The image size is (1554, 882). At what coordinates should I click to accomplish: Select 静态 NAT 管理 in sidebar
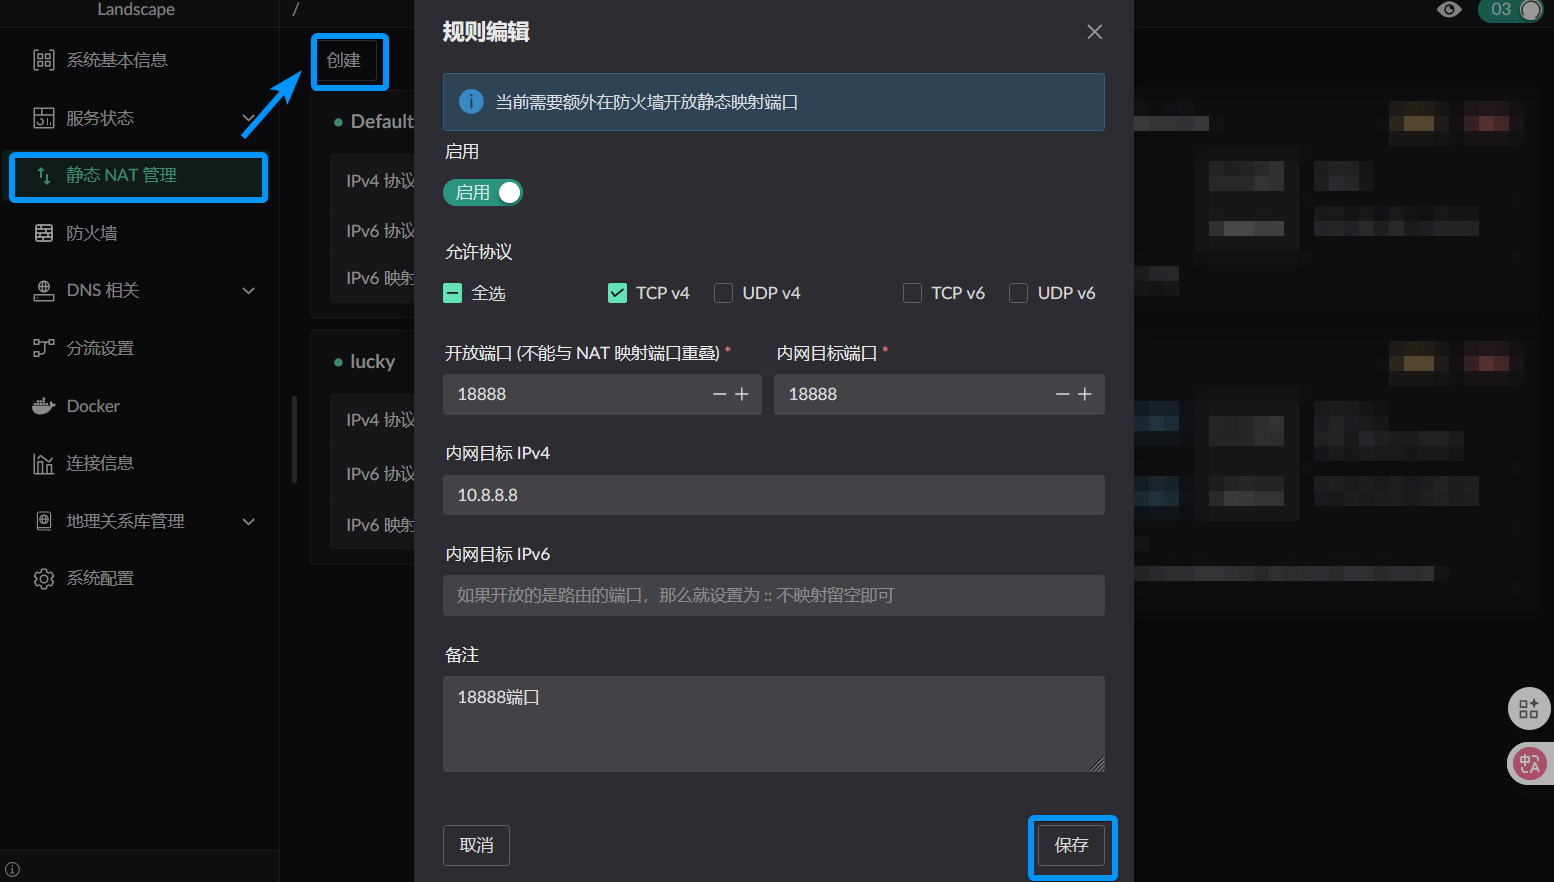click(x=138, y=176)
